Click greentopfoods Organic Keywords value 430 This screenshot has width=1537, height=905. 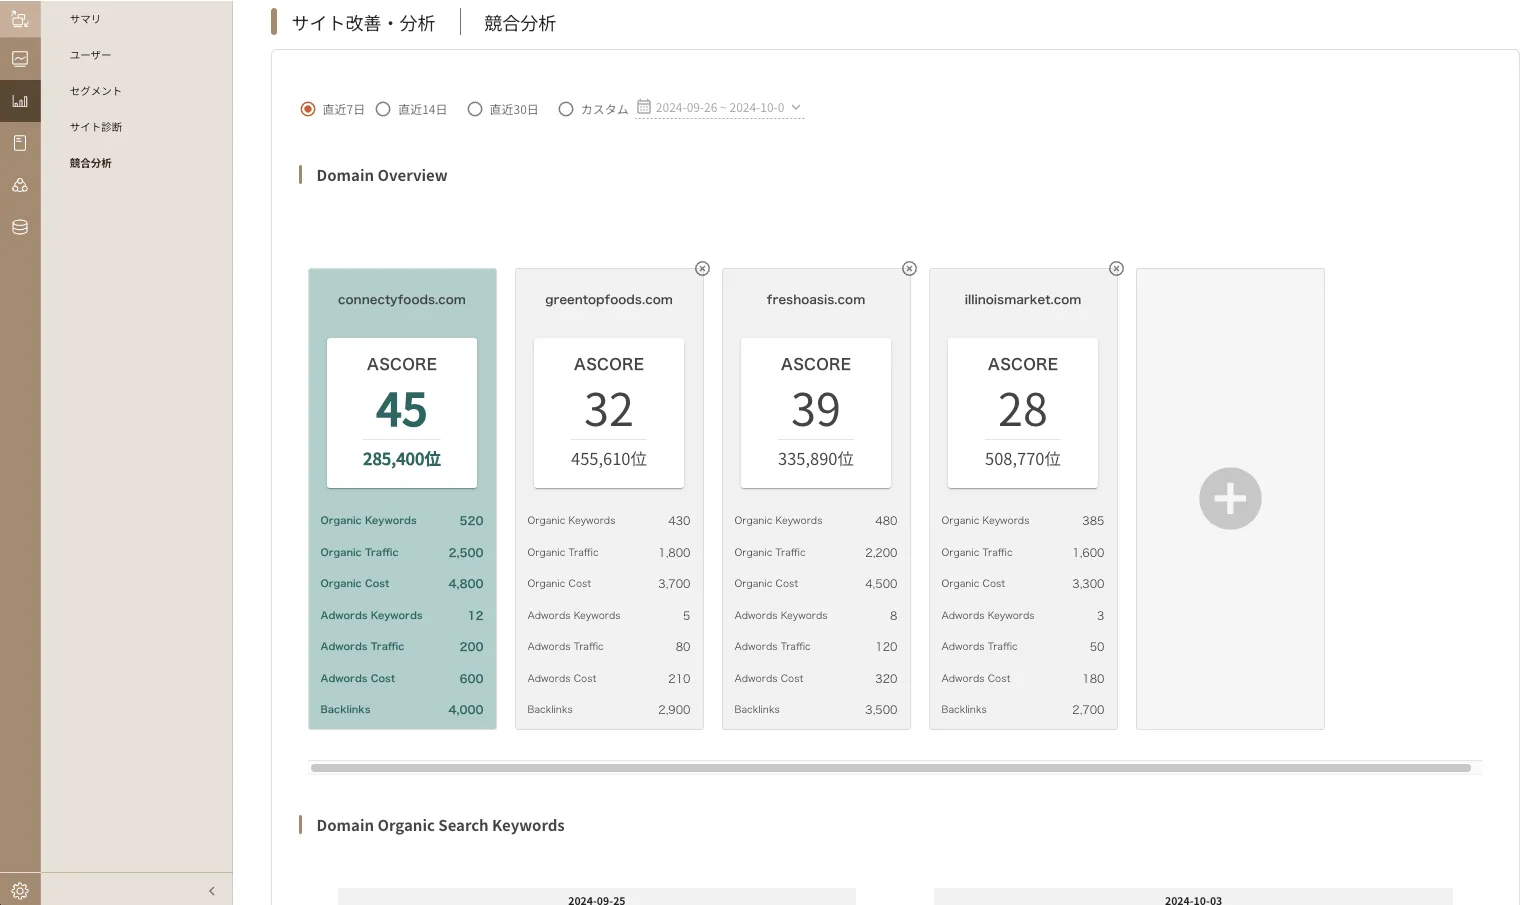coord(679,521)
